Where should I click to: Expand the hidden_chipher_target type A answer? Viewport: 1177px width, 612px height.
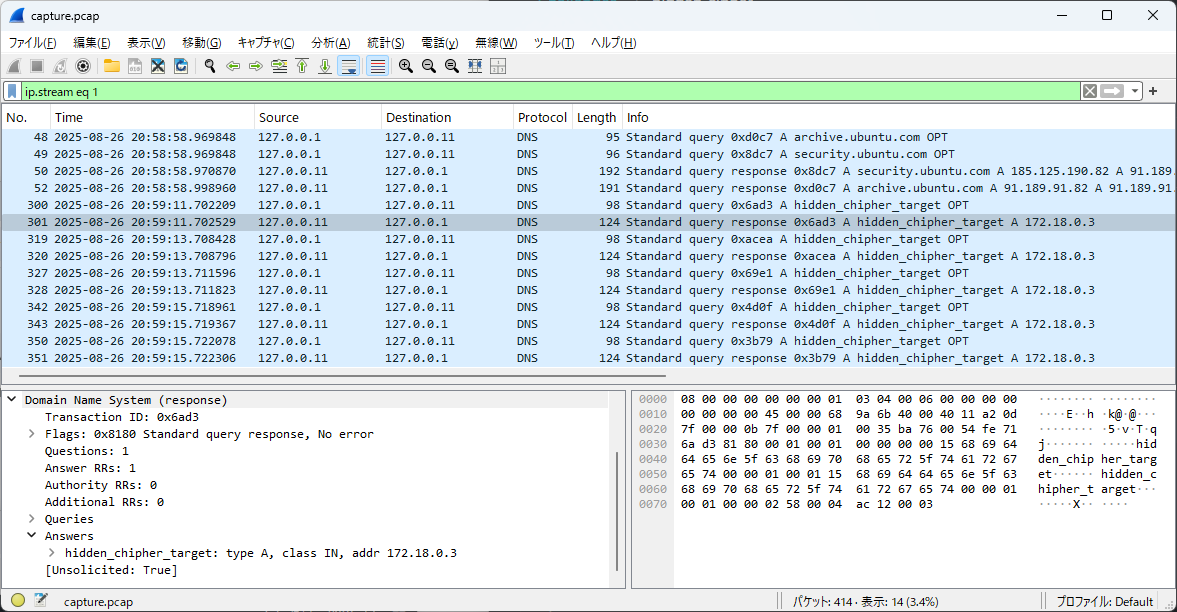click(x=51, y=553)
